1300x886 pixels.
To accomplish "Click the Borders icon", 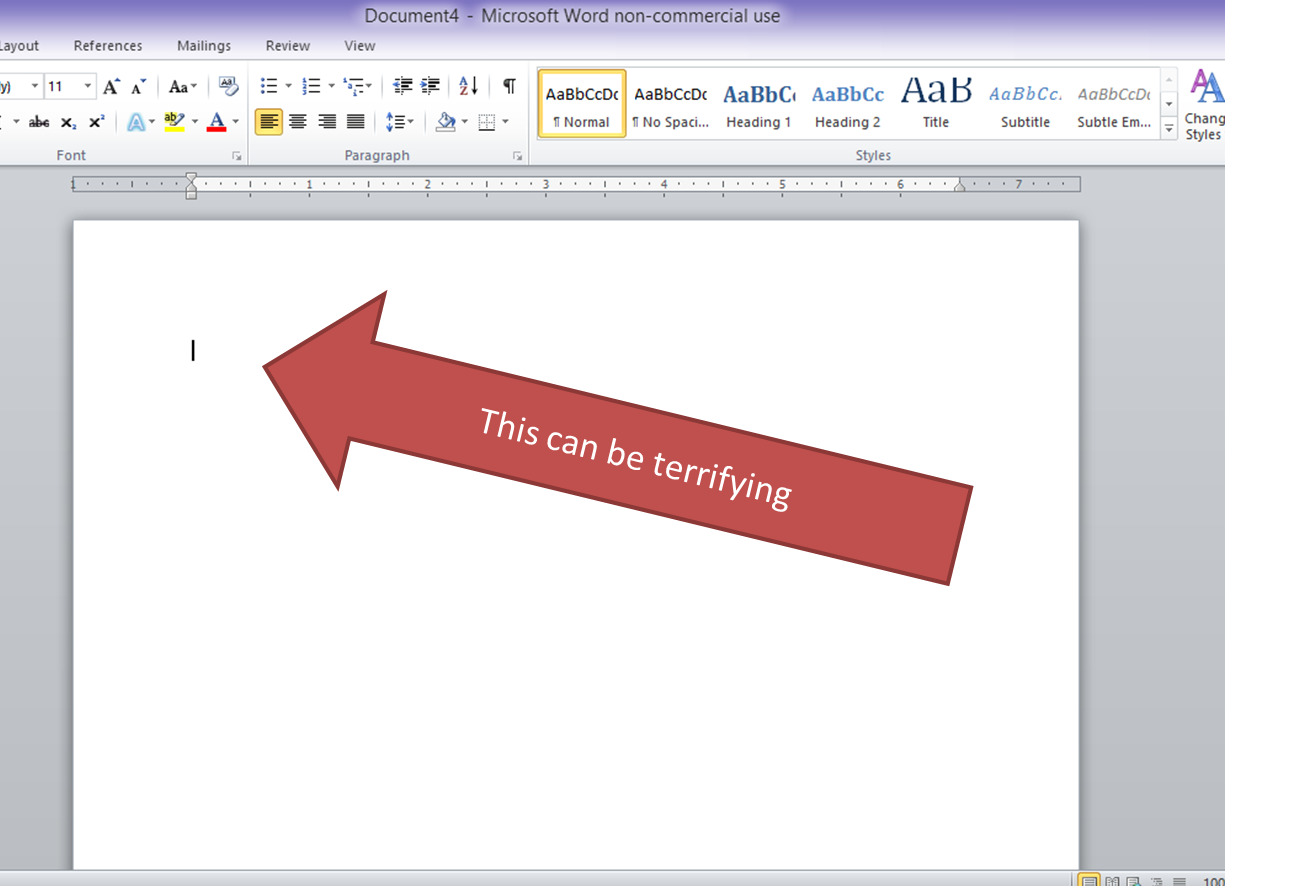I will [x=487, y=122].
